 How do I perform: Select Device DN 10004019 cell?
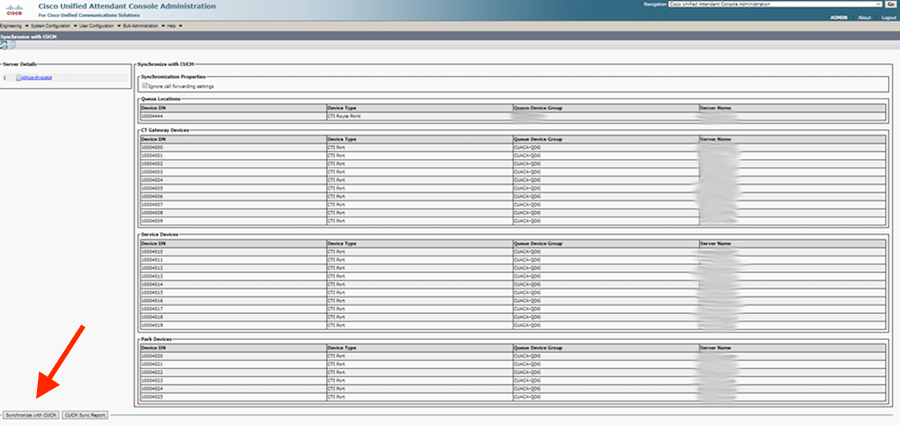[233, 325]
